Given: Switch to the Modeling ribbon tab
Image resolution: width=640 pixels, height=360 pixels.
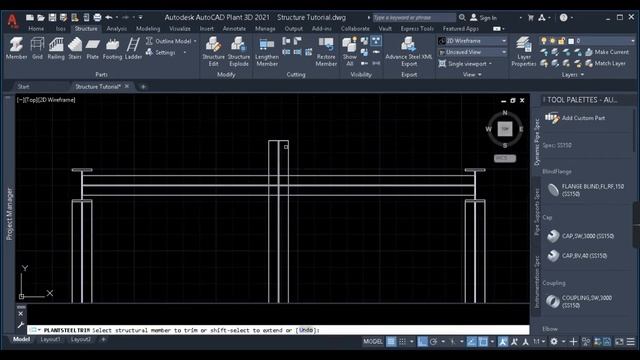Looking at the screenshot, I should pos(148,29).
